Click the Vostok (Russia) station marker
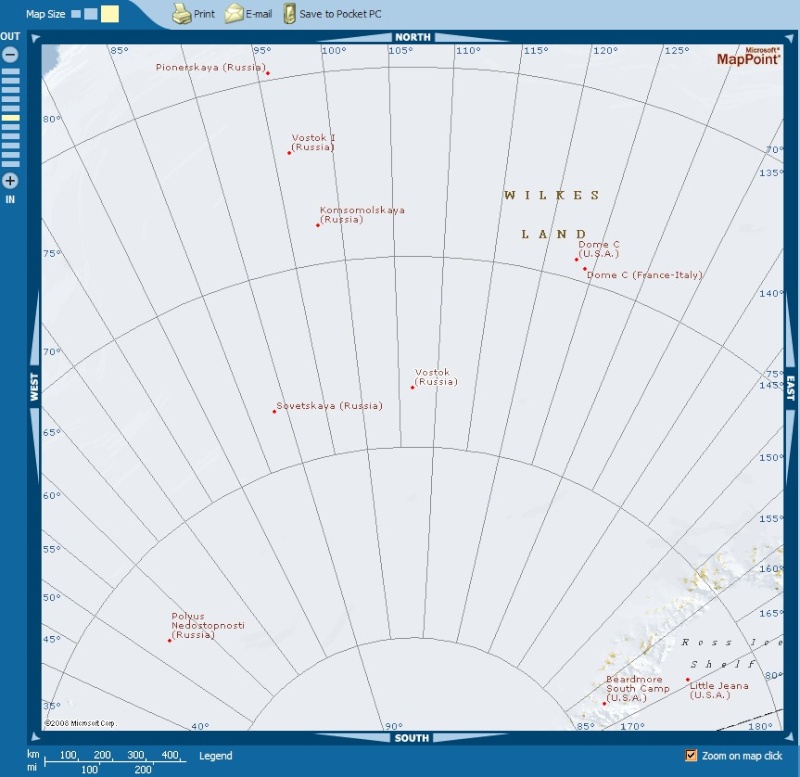 (412, 387)
